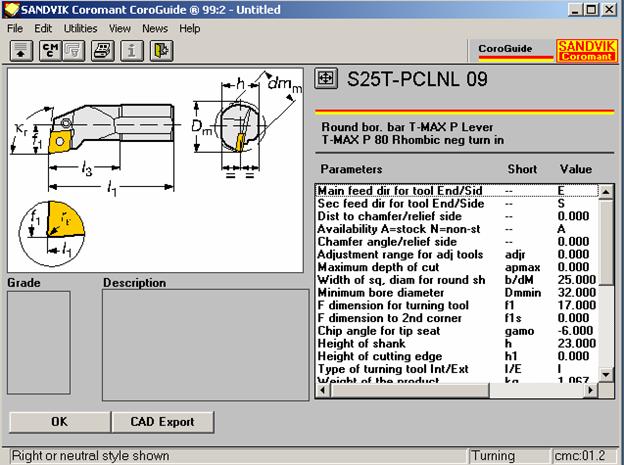This screenshot has height=465, width=624.
Task: Click the greyed filter list toolbar icon
Action: point(74,51)
